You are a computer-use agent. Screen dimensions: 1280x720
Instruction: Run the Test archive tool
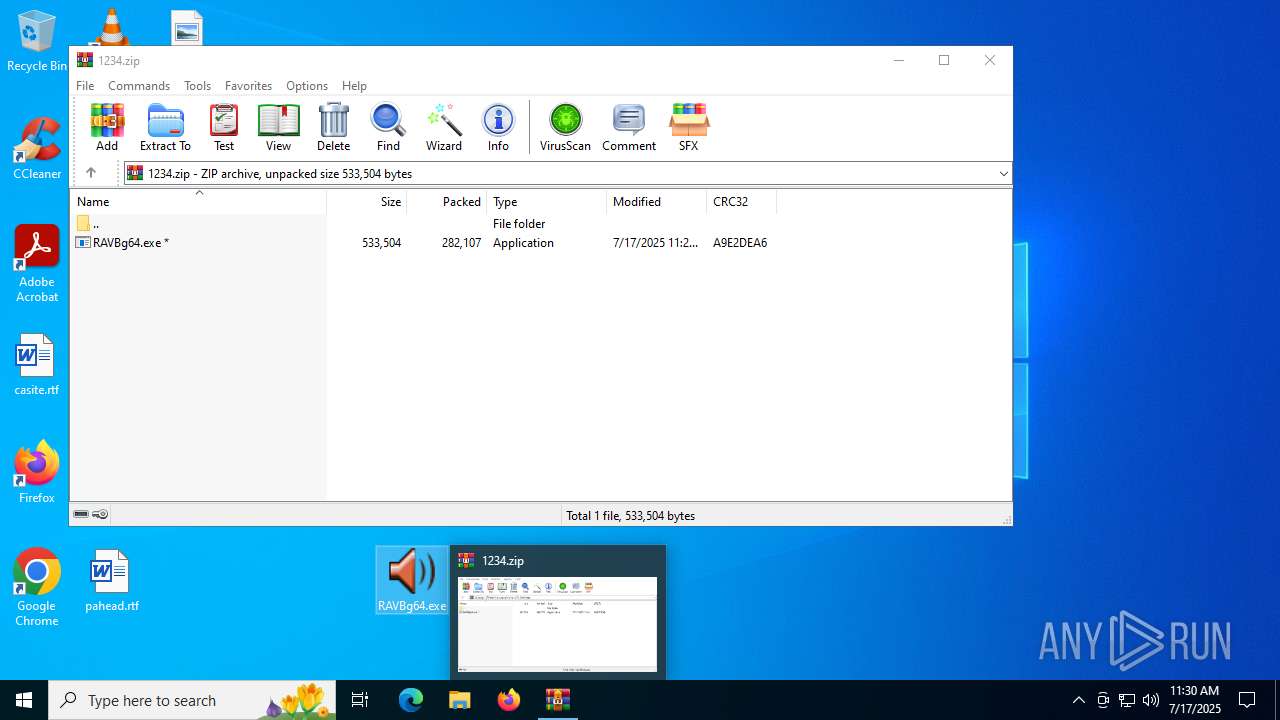point(224,127)
